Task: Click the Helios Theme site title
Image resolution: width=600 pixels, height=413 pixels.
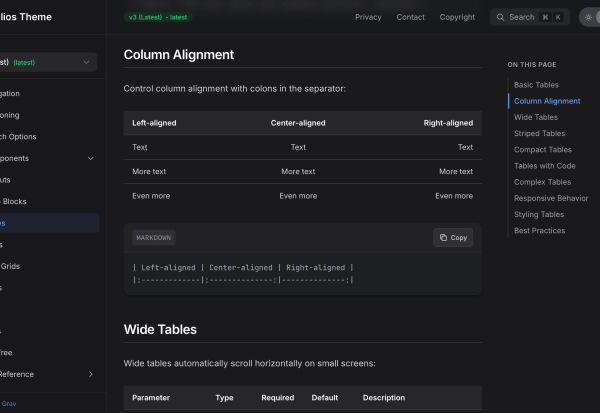Action: (25, 17)
